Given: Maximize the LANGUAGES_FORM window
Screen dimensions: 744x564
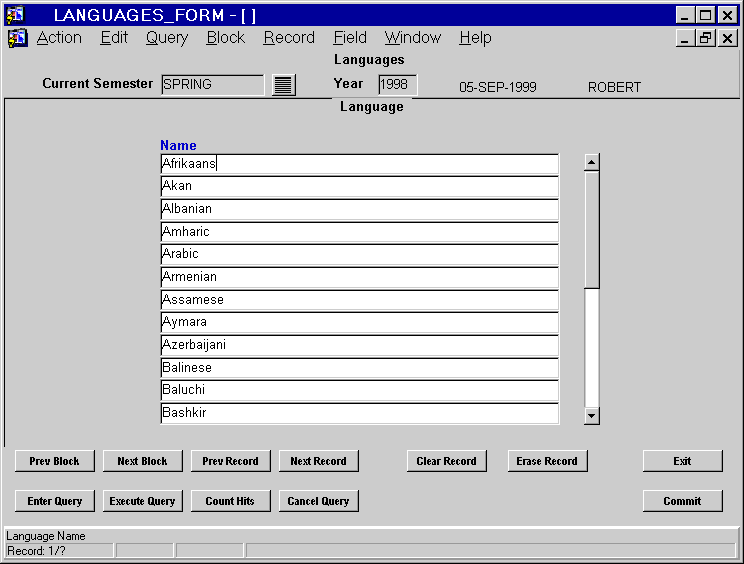Looking at the screenshot, I should coord(706,15).
